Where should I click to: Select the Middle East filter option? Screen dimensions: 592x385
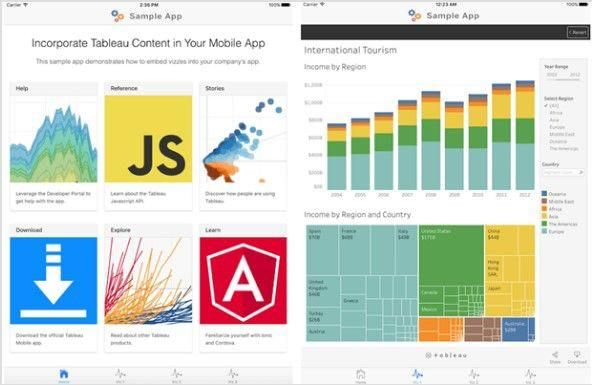tap(562, 134)
